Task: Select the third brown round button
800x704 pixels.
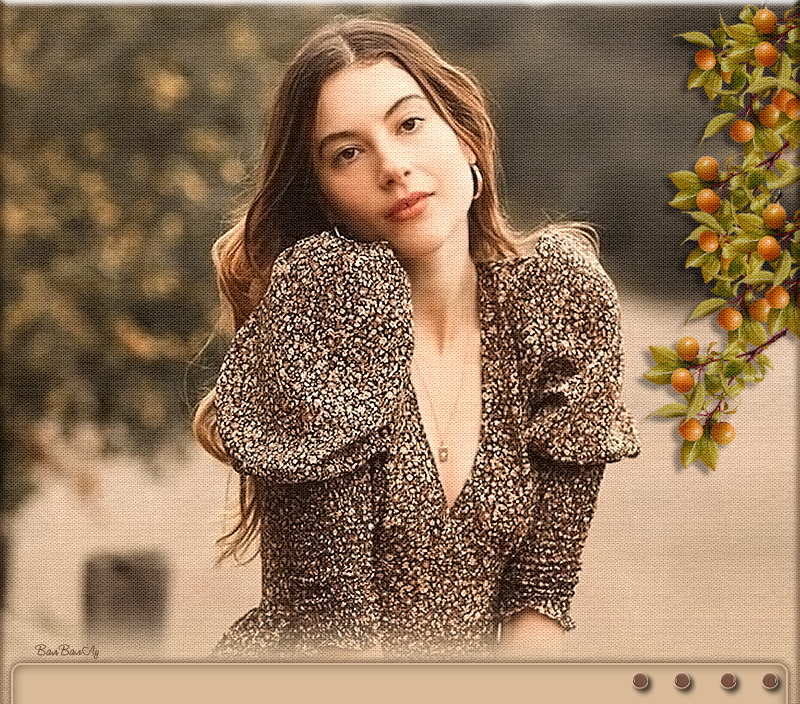Action: [728, 681]
